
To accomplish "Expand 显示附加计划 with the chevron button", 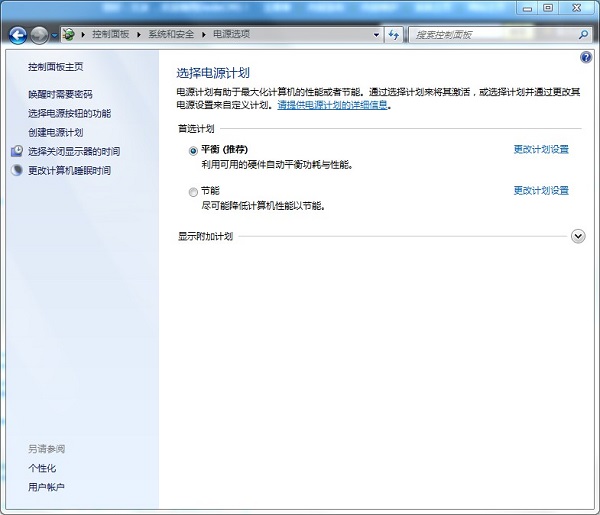I will tap(577, 236).
